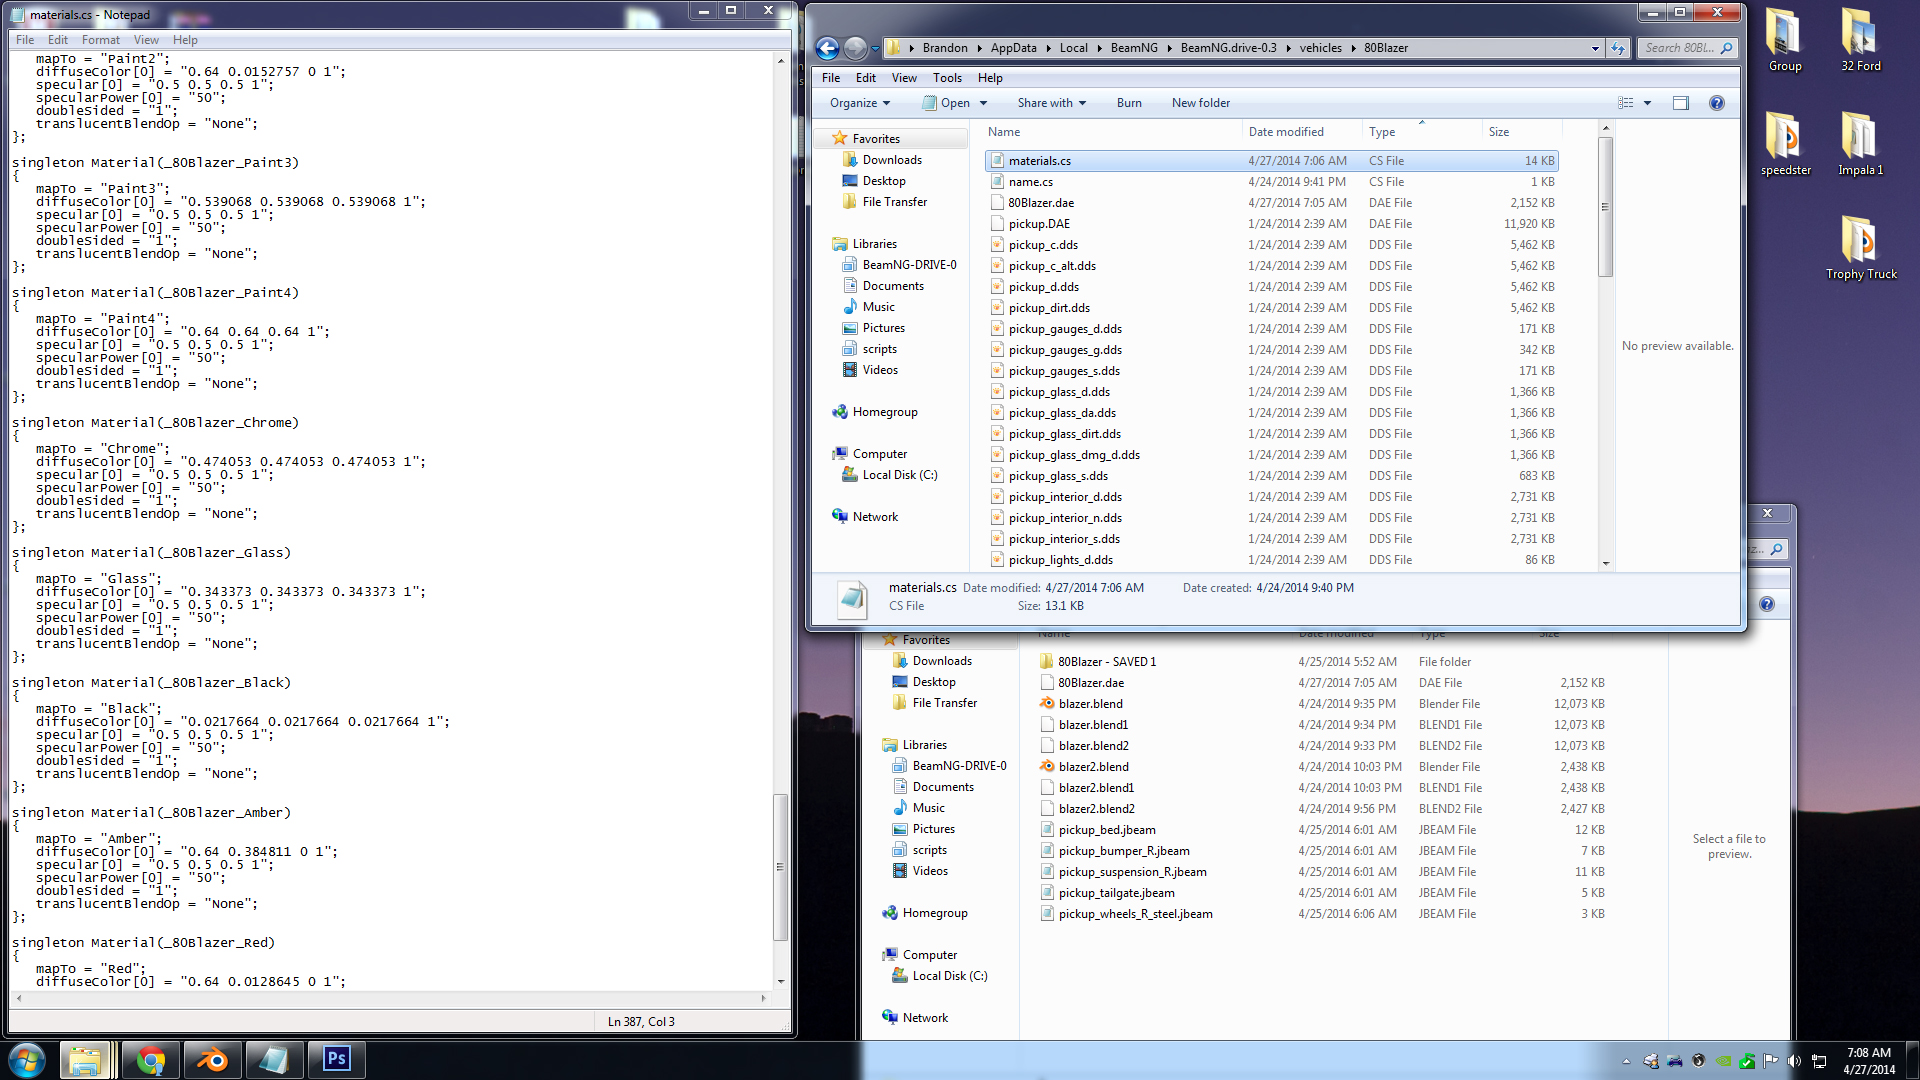Click the refresh icon beside the address bar

coord(1617,48)
